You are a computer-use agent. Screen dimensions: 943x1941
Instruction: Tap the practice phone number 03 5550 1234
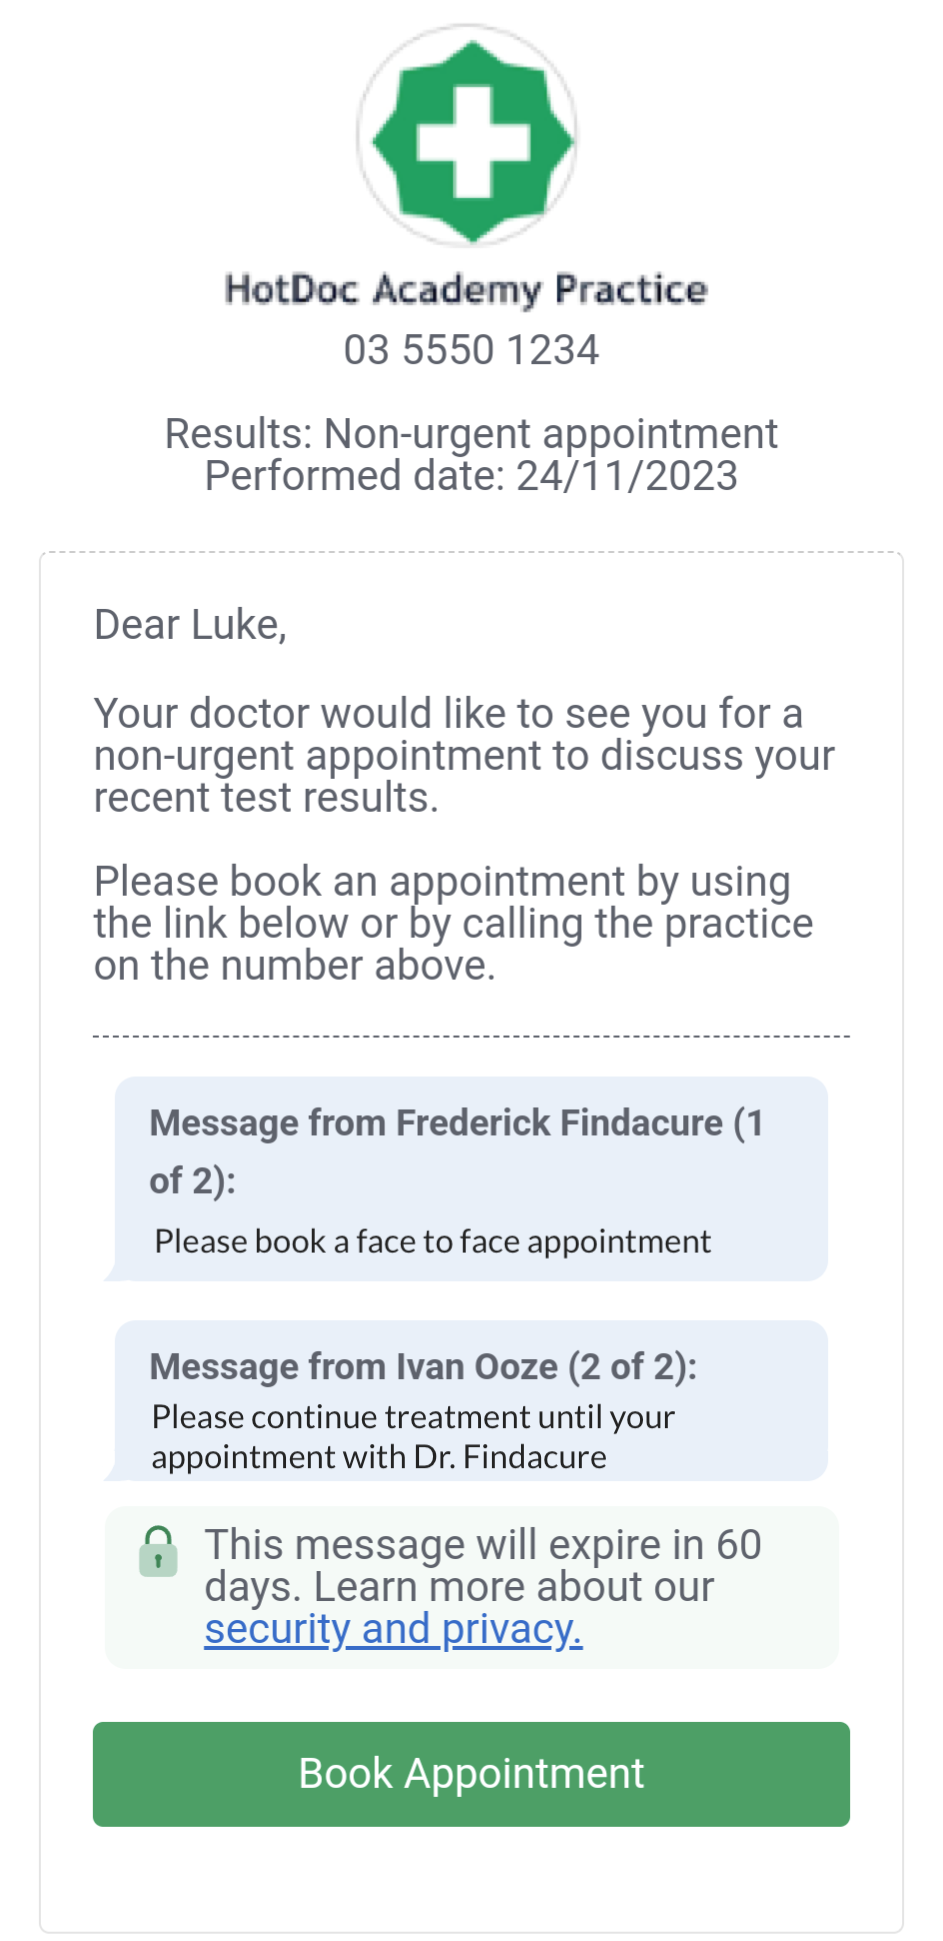click(471, 350)
